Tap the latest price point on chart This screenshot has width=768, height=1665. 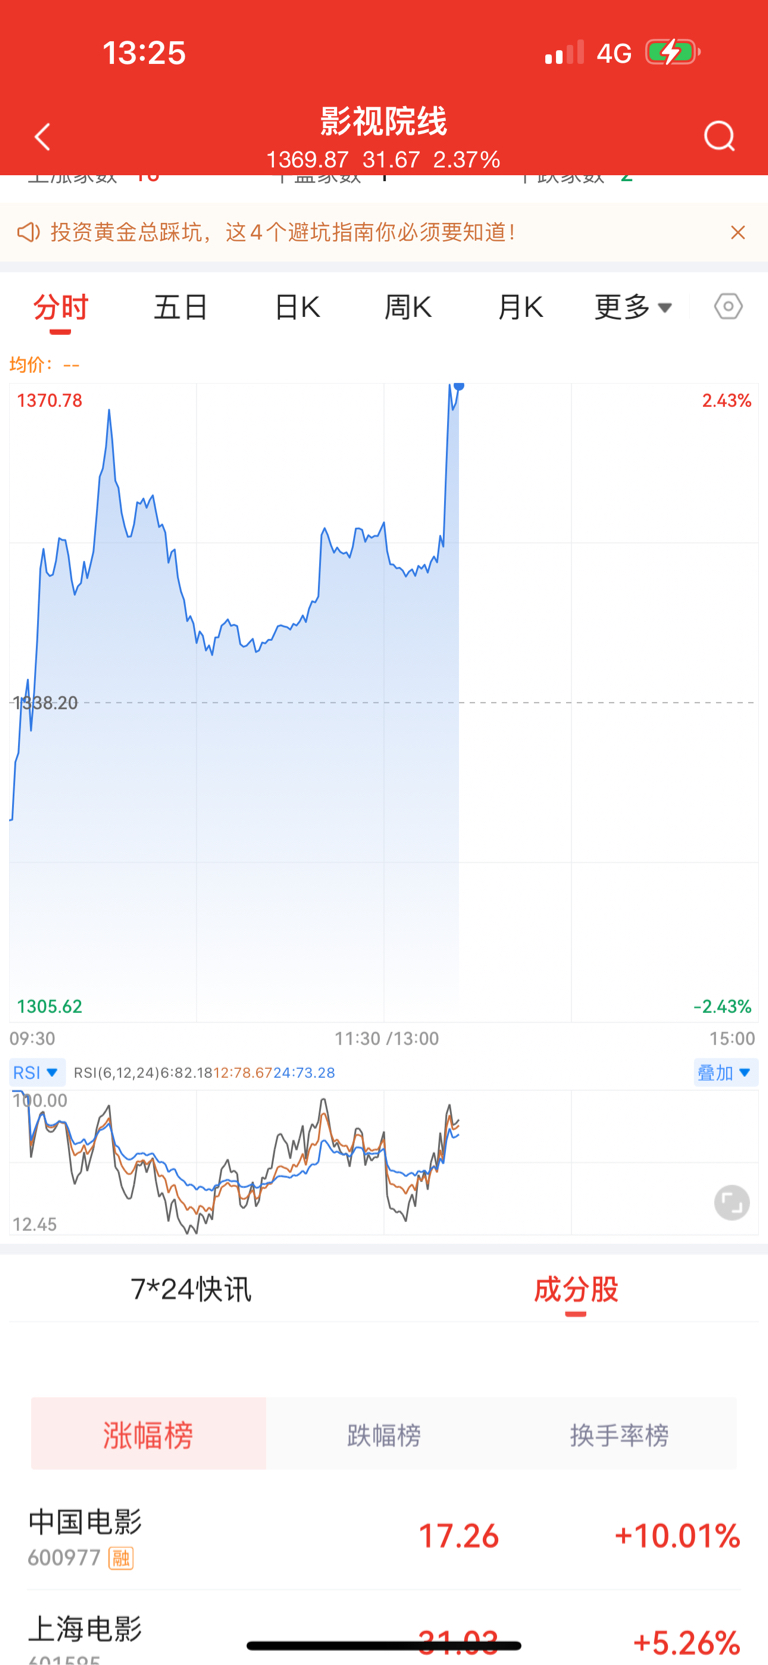tap(458, 386)
